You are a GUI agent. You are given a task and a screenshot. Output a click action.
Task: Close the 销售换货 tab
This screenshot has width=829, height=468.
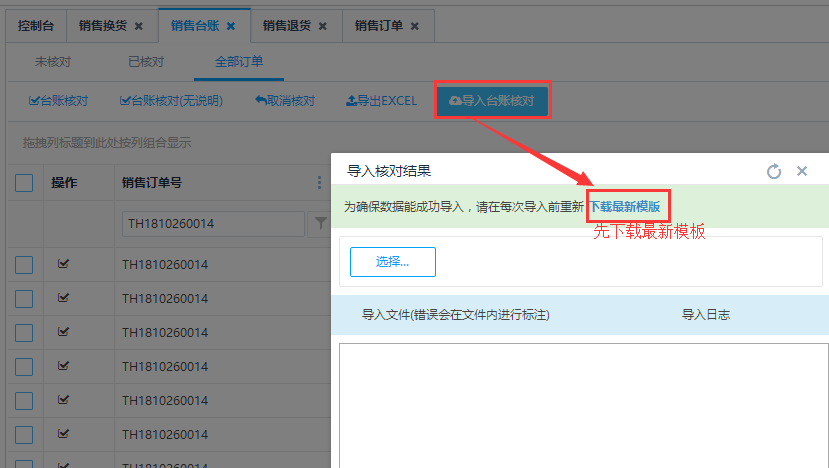(x=139, y=26)
